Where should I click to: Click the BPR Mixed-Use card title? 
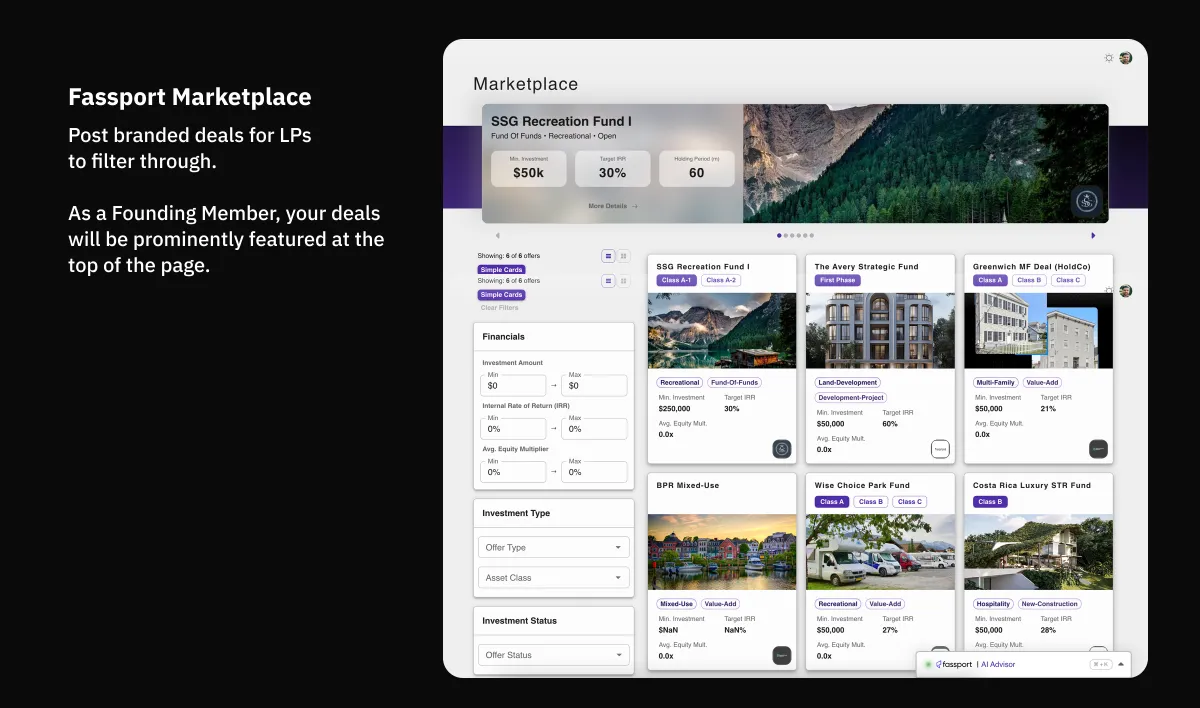click(688, 485)
